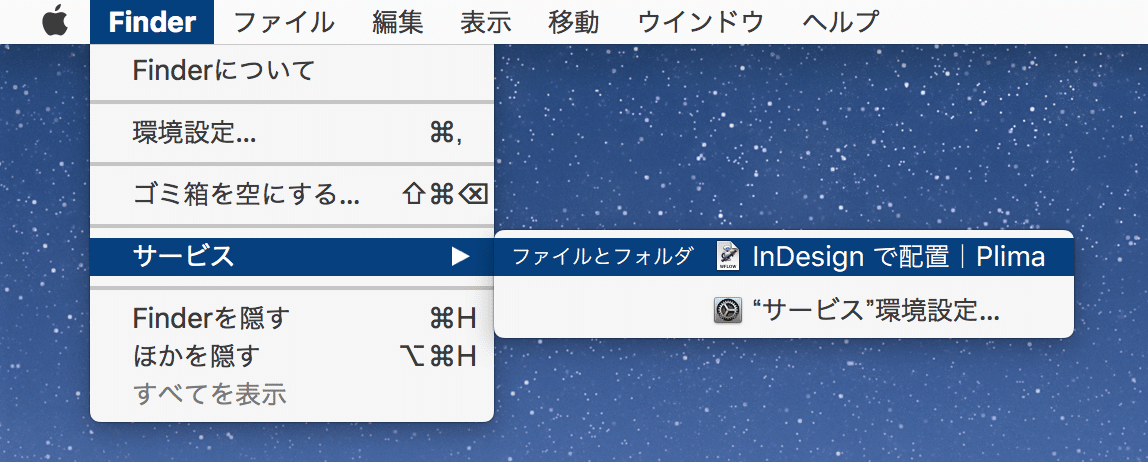Expand the サービス submenu
The image size is (1148, 462).
point(292,256)
